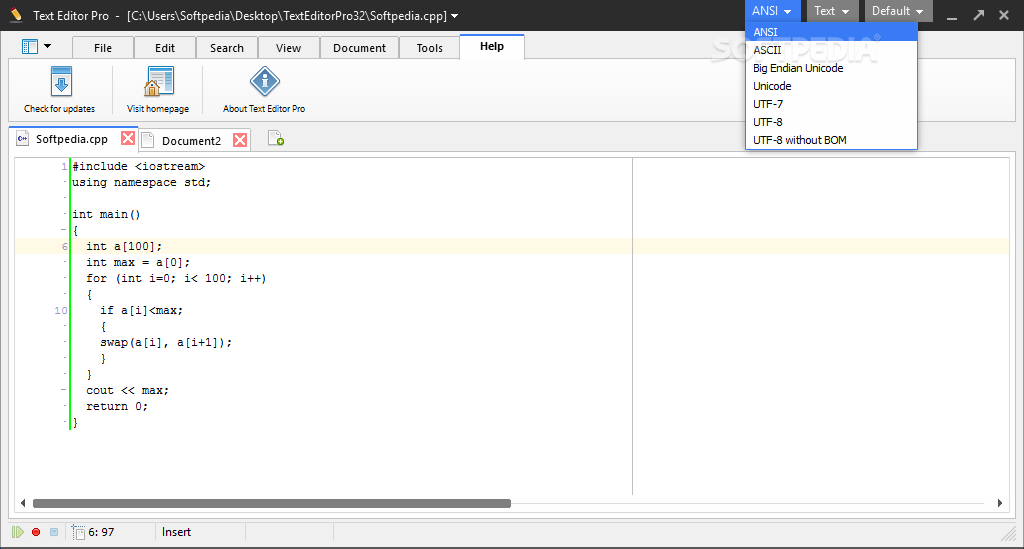This screenshot has height=549, width=1024.
Task: Click the 'swap(a[i], a[i+1]);' line
Action: [166, 342]
